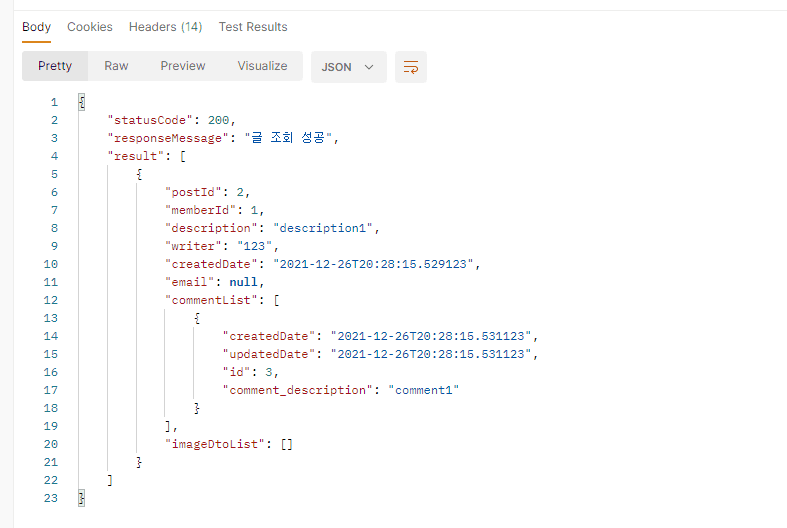
Task: Click the "commentList" key
Action: pos(208,300)
